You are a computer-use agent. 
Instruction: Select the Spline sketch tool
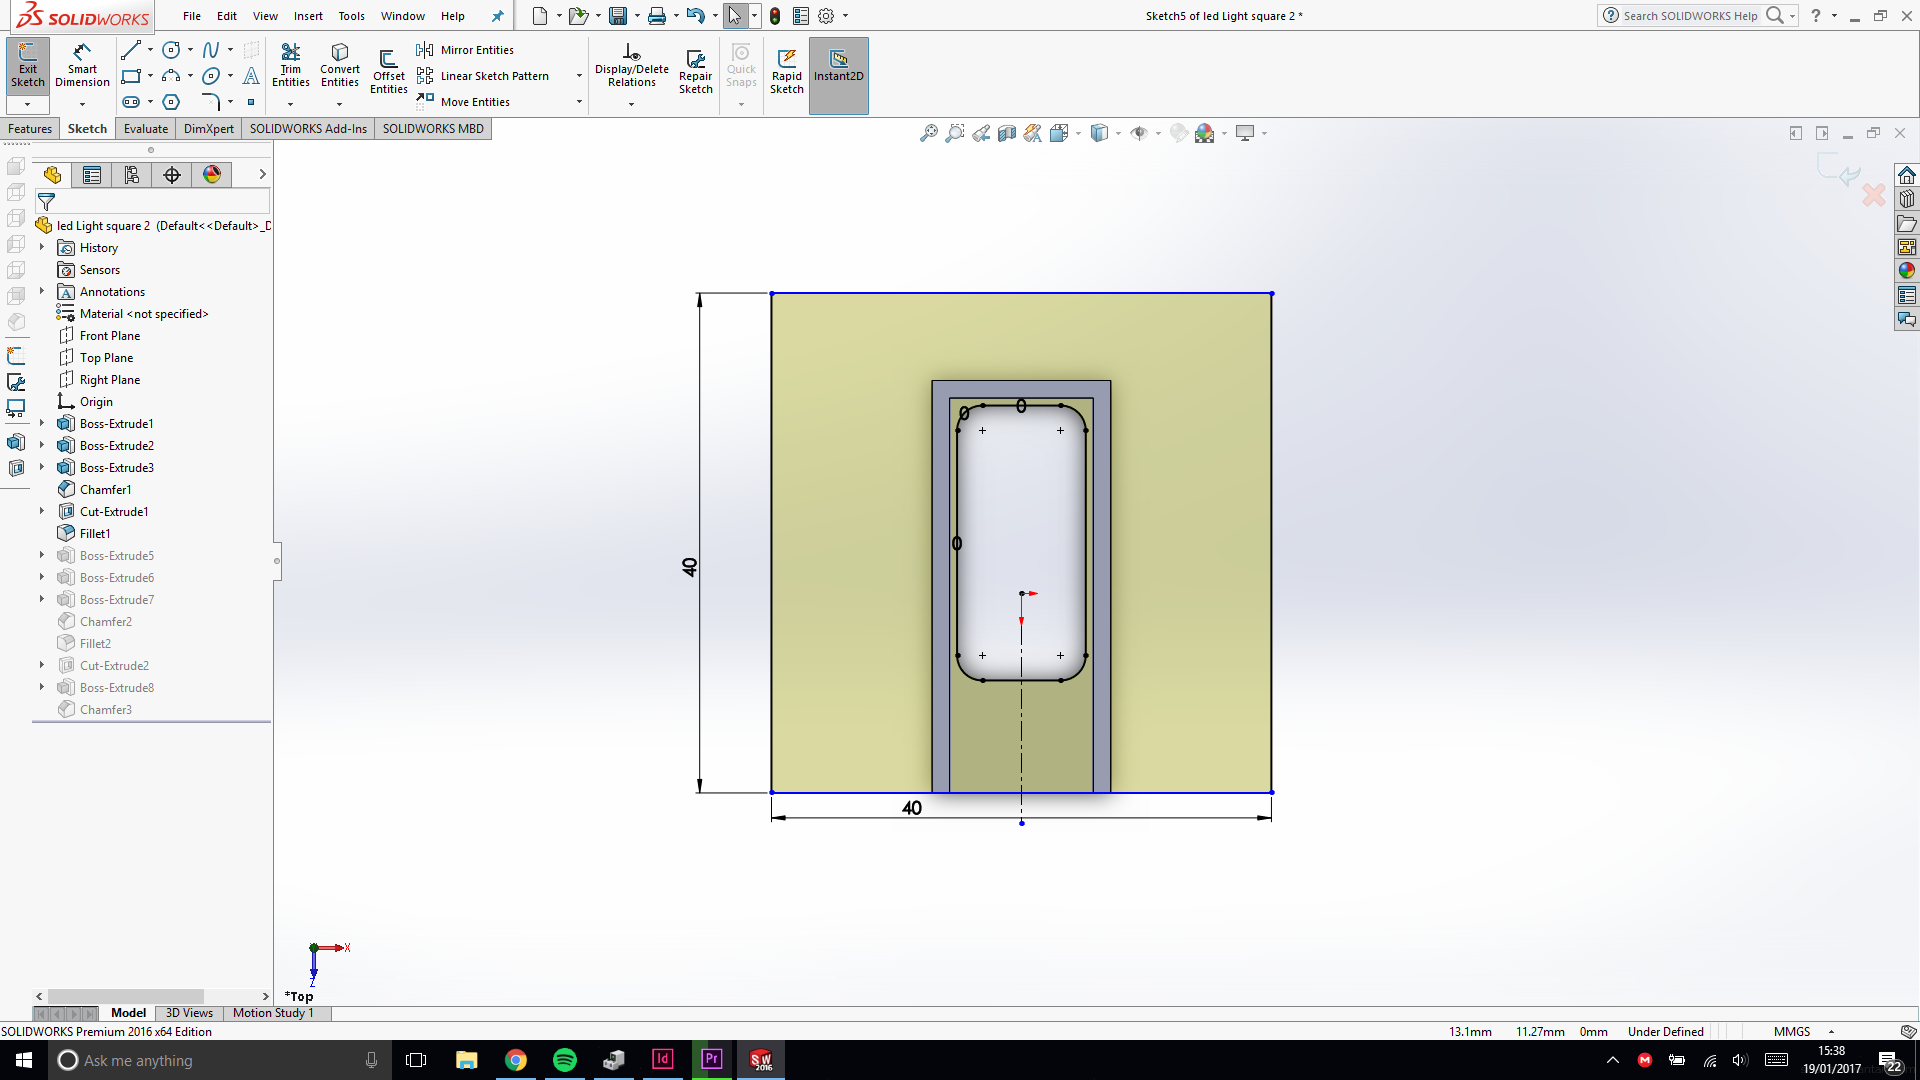pos(210,50)
